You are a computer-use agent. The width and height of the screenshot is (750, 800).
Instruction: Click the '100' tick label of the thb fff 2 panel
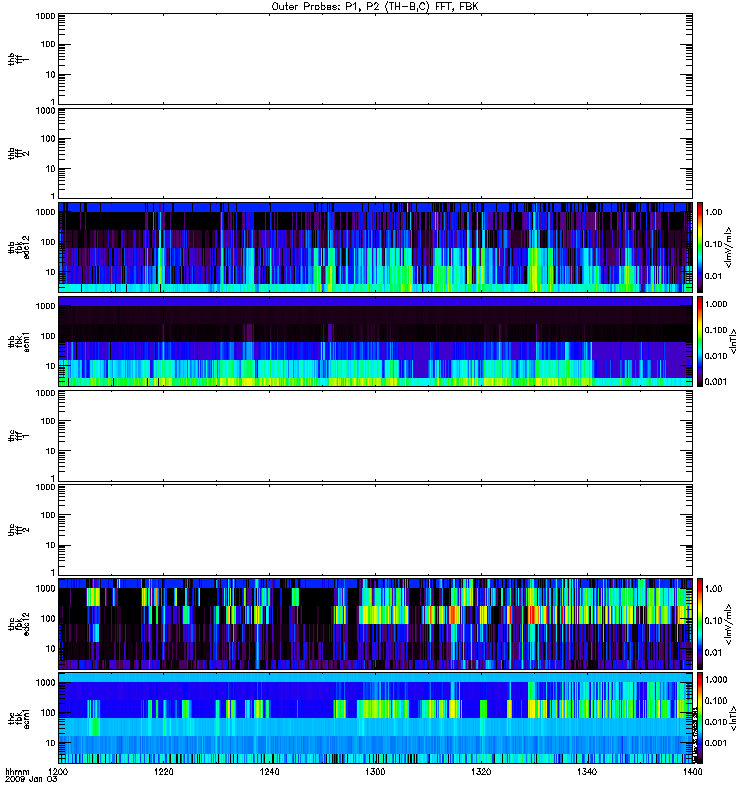point(48,139)
